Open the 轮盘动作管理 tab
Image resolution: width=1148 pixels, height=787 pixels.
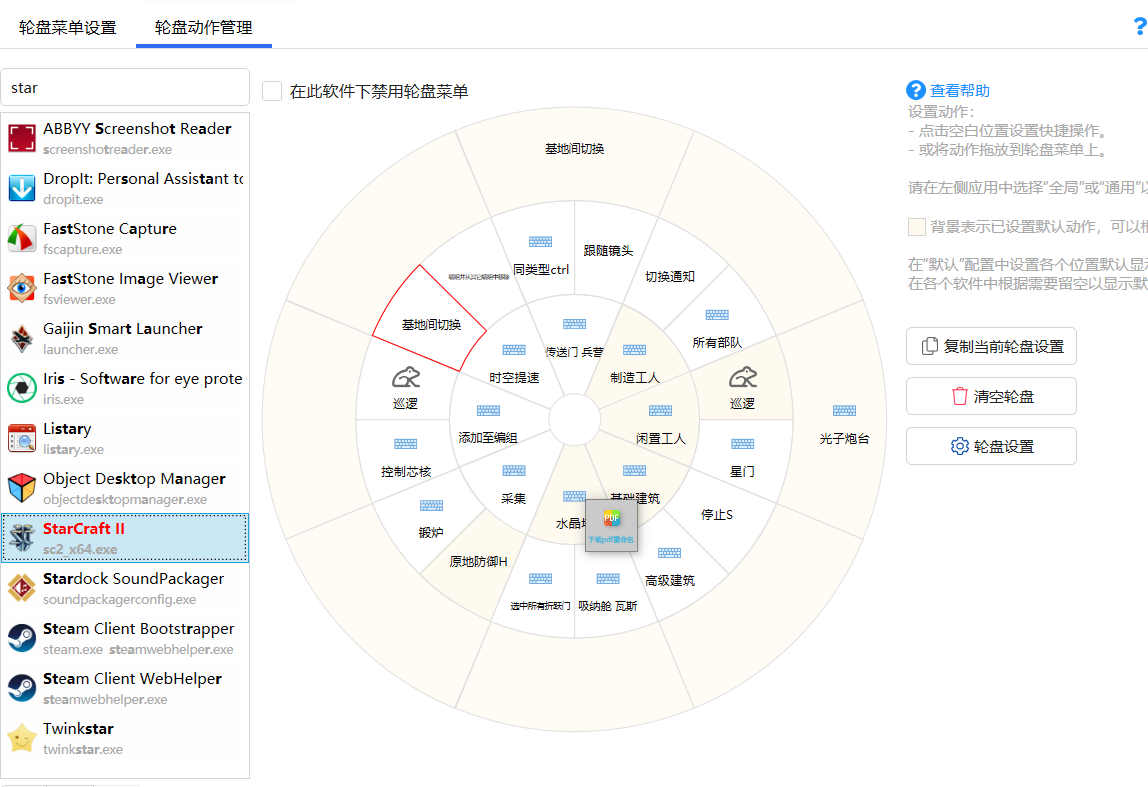tap(204, 28)
